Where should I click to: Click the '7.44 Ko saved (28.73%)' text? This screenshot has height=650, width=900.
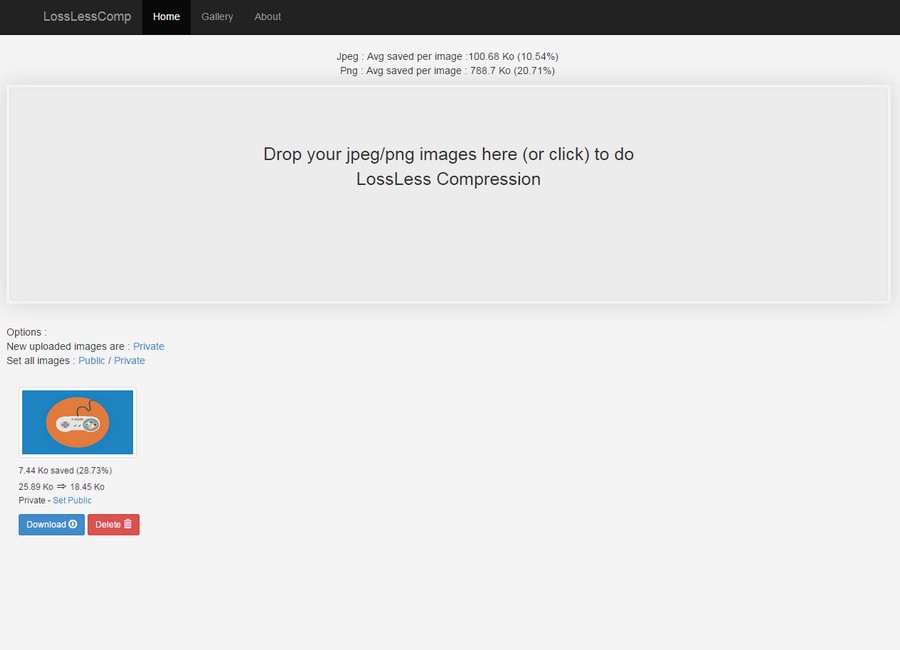(x=65, y=471)
